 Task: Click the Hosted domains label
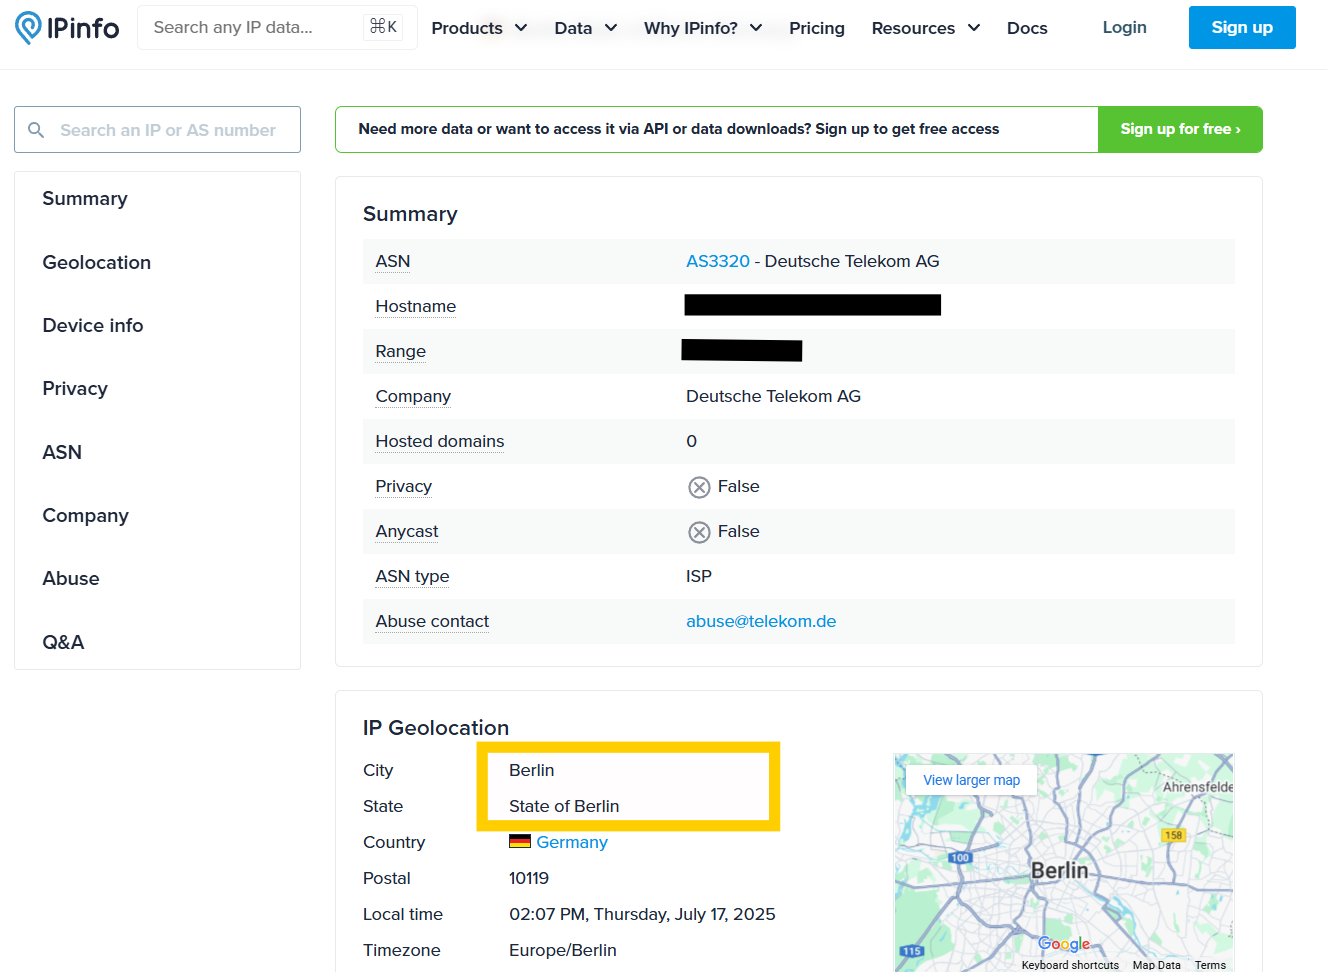coord(440,441)
